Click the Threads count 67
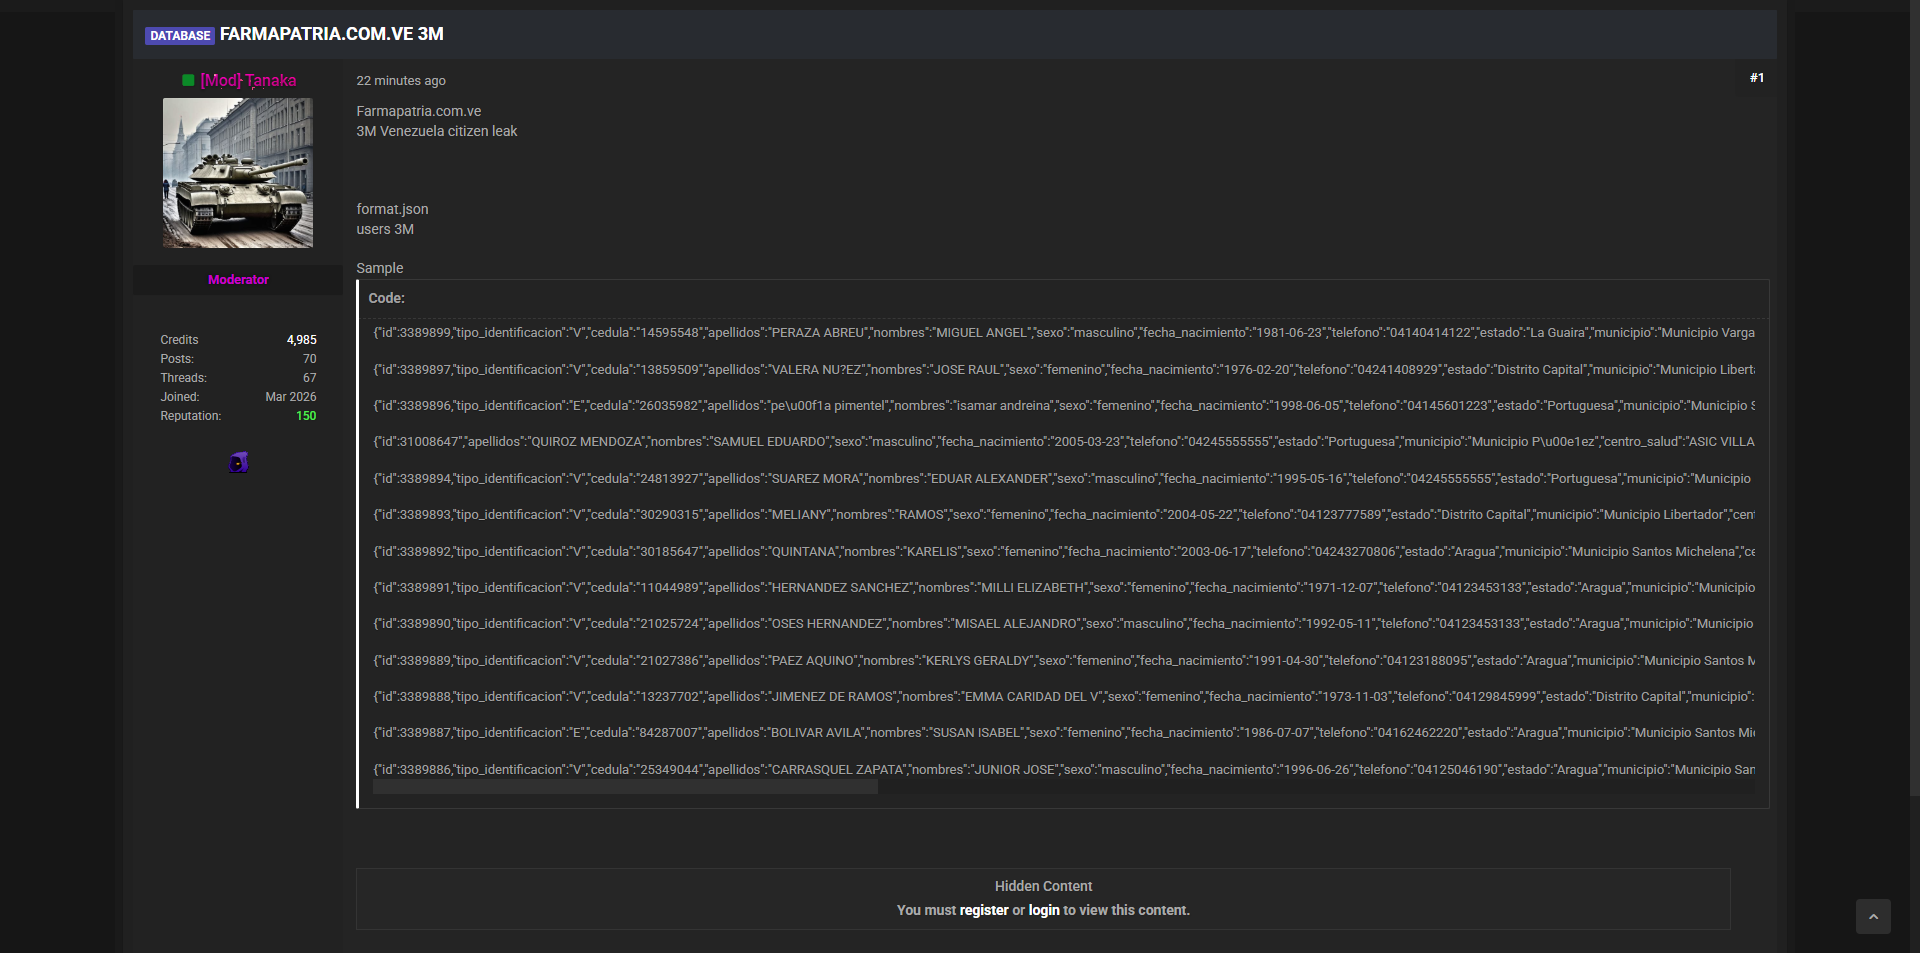The height and width of the screenshot is (953, 1920). tap(309, 378)
